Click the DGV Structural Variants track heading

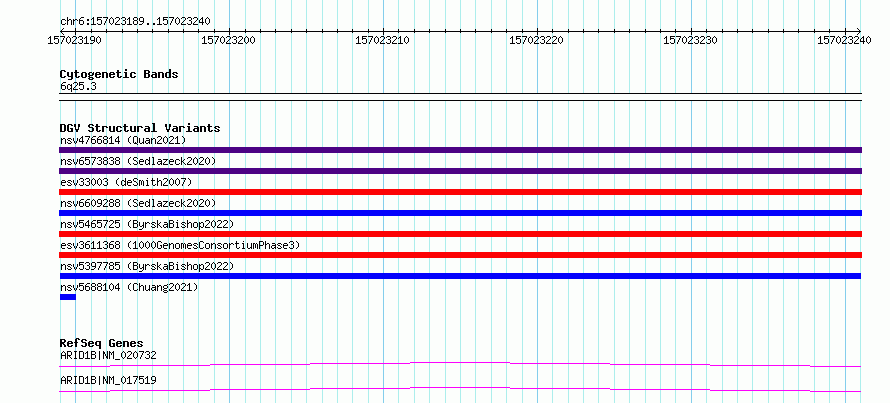pyautogui.click(x=140, y=128)
